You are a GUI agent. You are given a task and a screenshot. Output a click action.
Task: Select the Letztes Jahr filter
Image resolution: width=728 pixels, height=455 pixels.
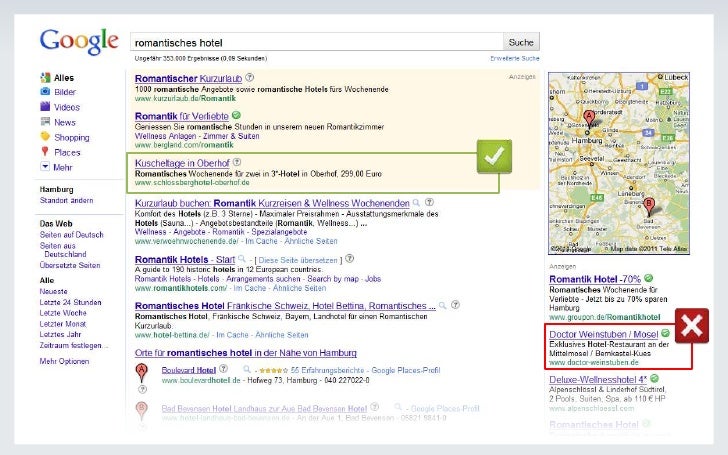(60, 334)
